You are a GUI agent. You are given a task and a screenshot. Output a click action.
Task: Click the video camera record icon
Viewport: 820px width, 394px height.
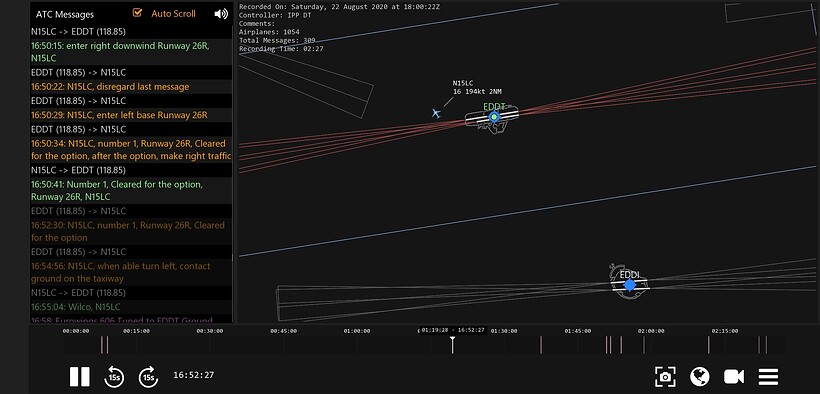(x=734, y=377)
